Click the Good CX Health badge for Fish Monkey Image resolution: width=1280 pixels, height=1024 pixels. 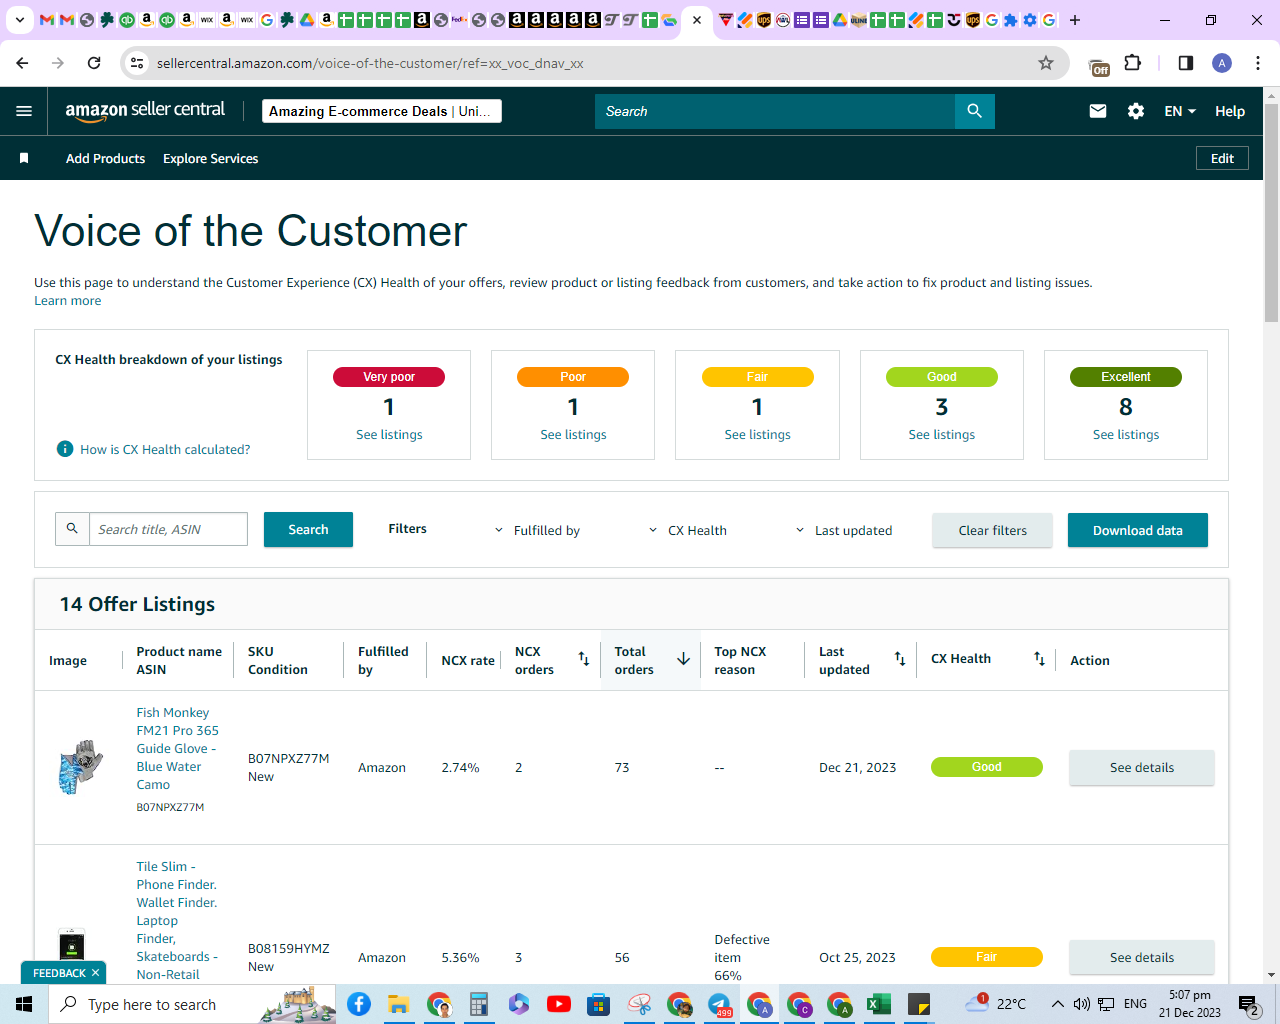987,767
